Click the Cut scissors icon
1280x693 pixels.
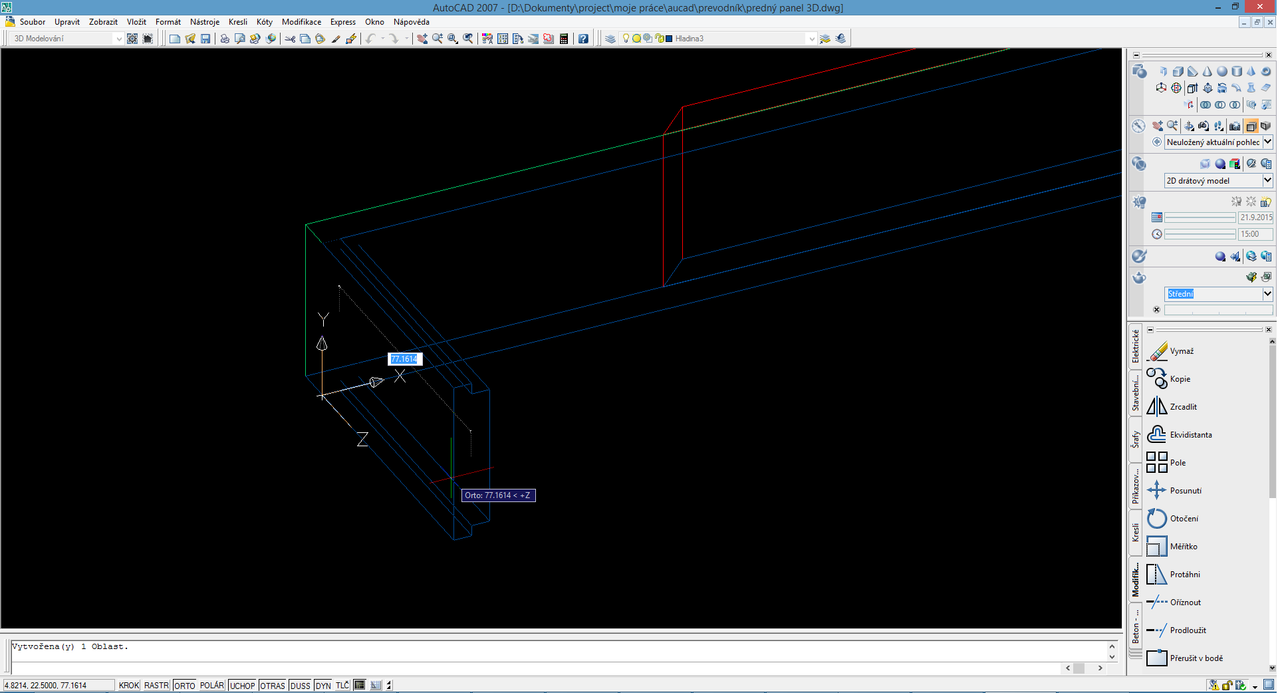290,39
